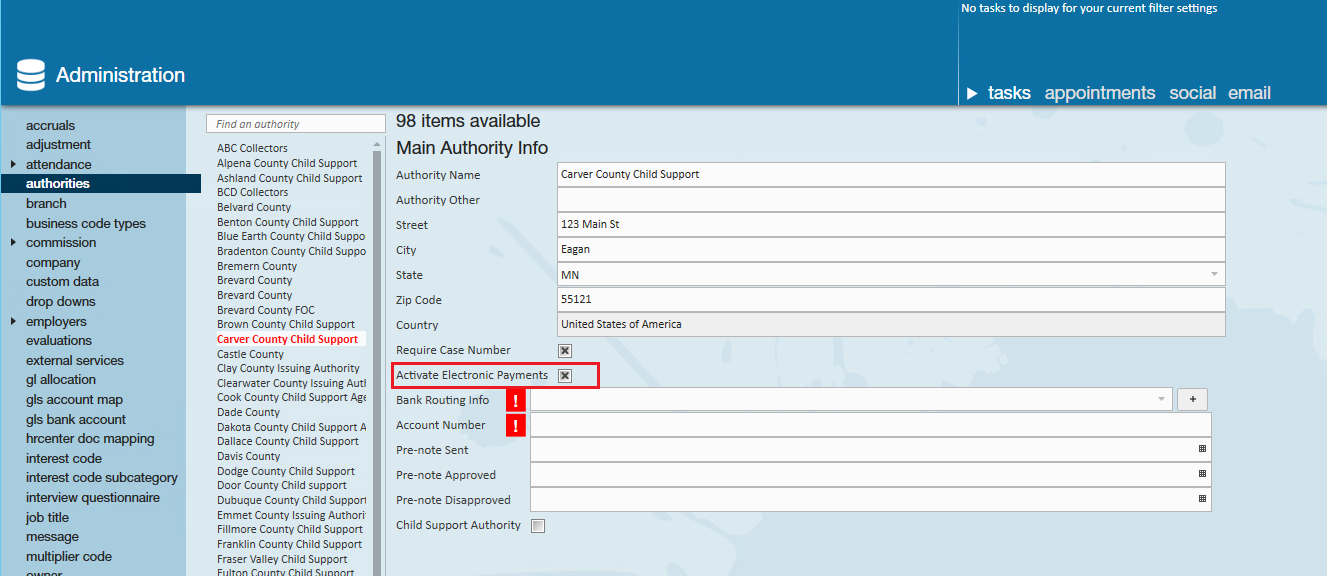
Task: Select ABC Collectors in authority list
Action: (x=252, y=148)
